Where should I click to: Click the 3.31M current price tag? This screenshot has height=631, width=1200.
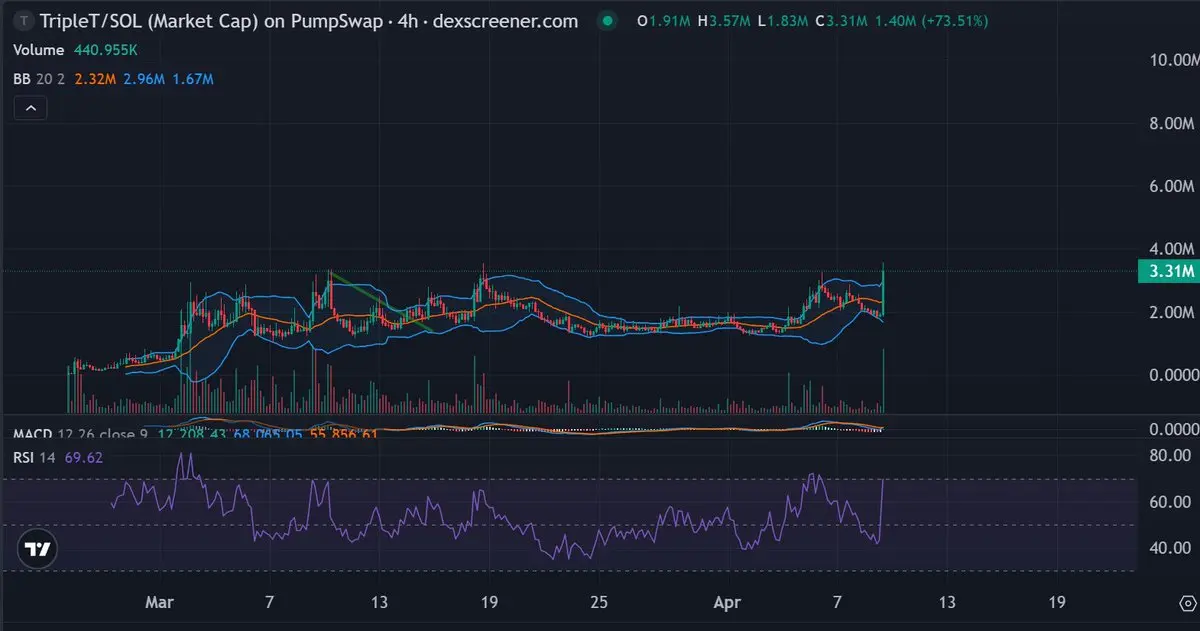point(1167,271)
